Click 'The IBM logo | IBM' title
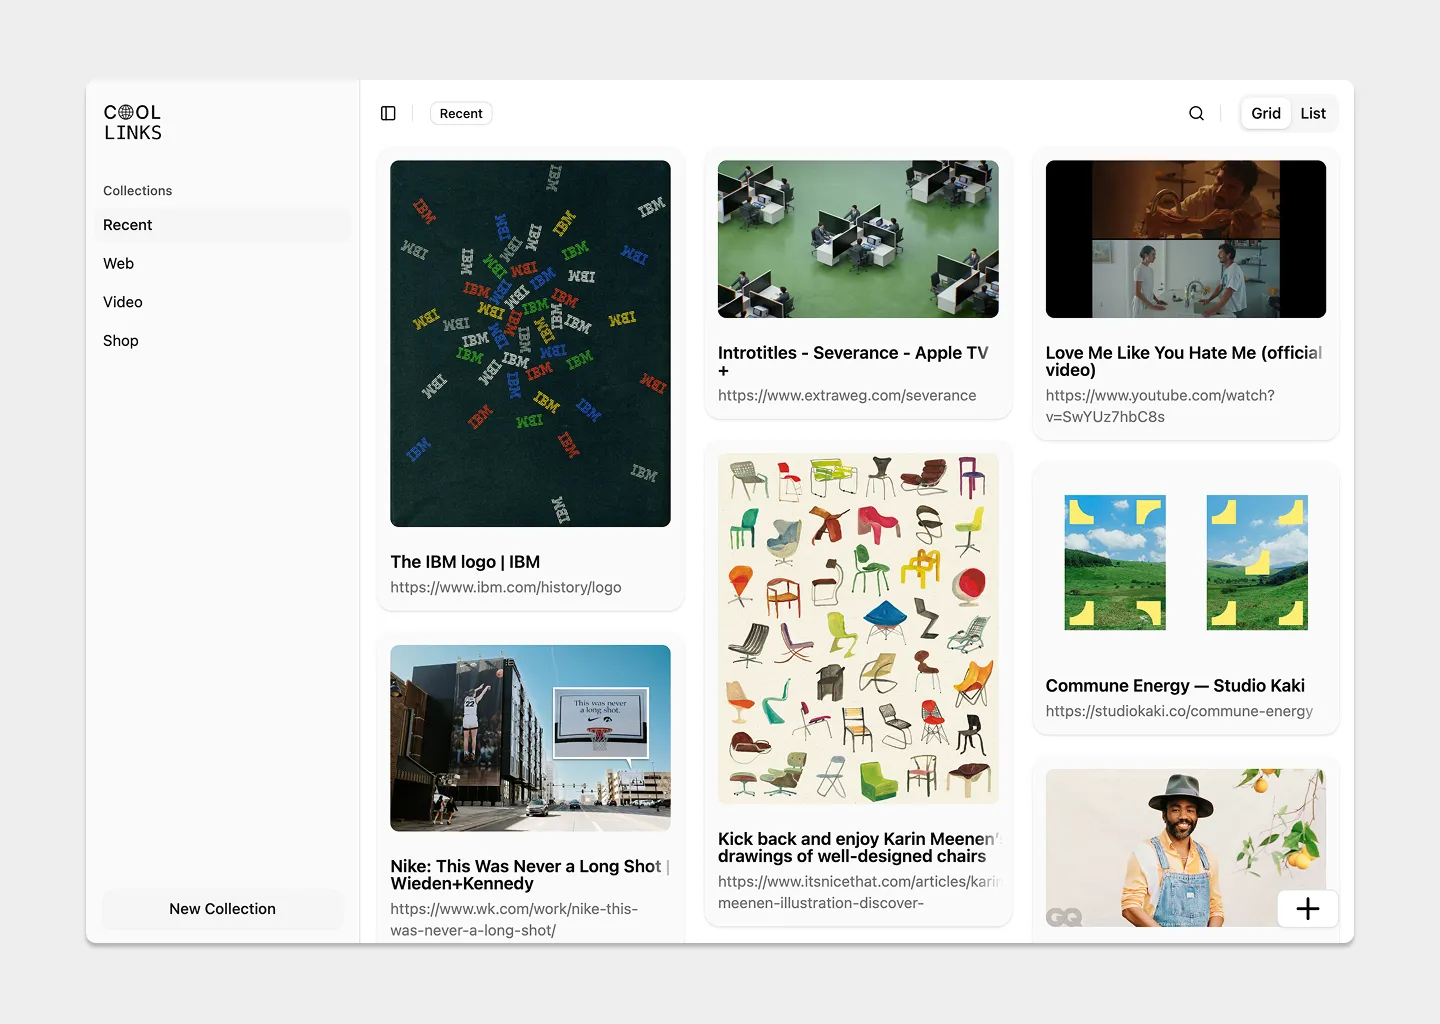The height and width of the screenshot is (1024, 1440). [465, 562]
